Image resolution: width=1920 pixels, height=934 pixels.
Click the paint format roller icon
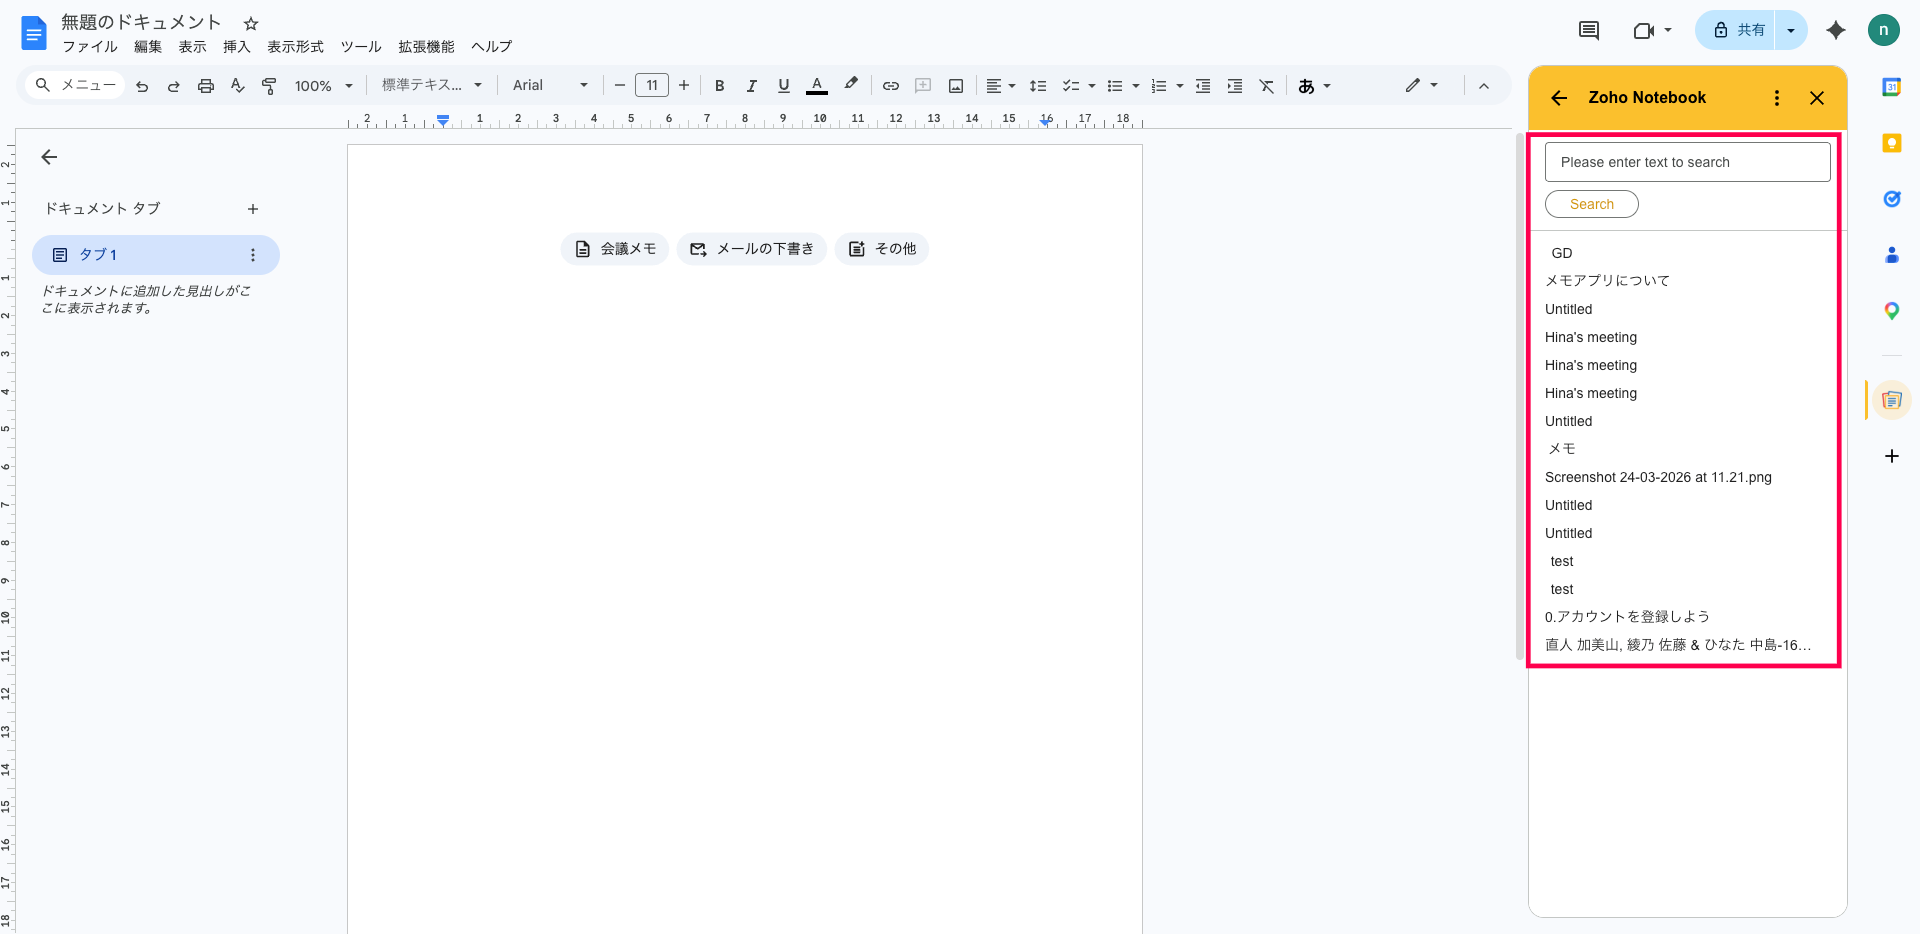(269, 86)
